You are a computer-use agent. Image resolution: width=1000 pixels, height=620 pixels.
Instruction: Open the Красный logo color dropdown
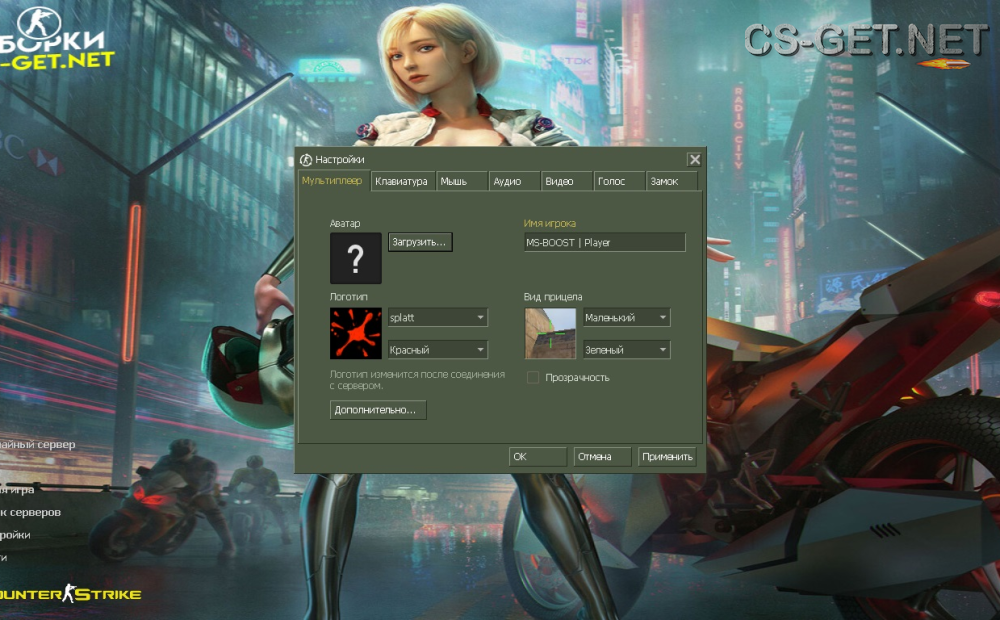coord(436,348)
